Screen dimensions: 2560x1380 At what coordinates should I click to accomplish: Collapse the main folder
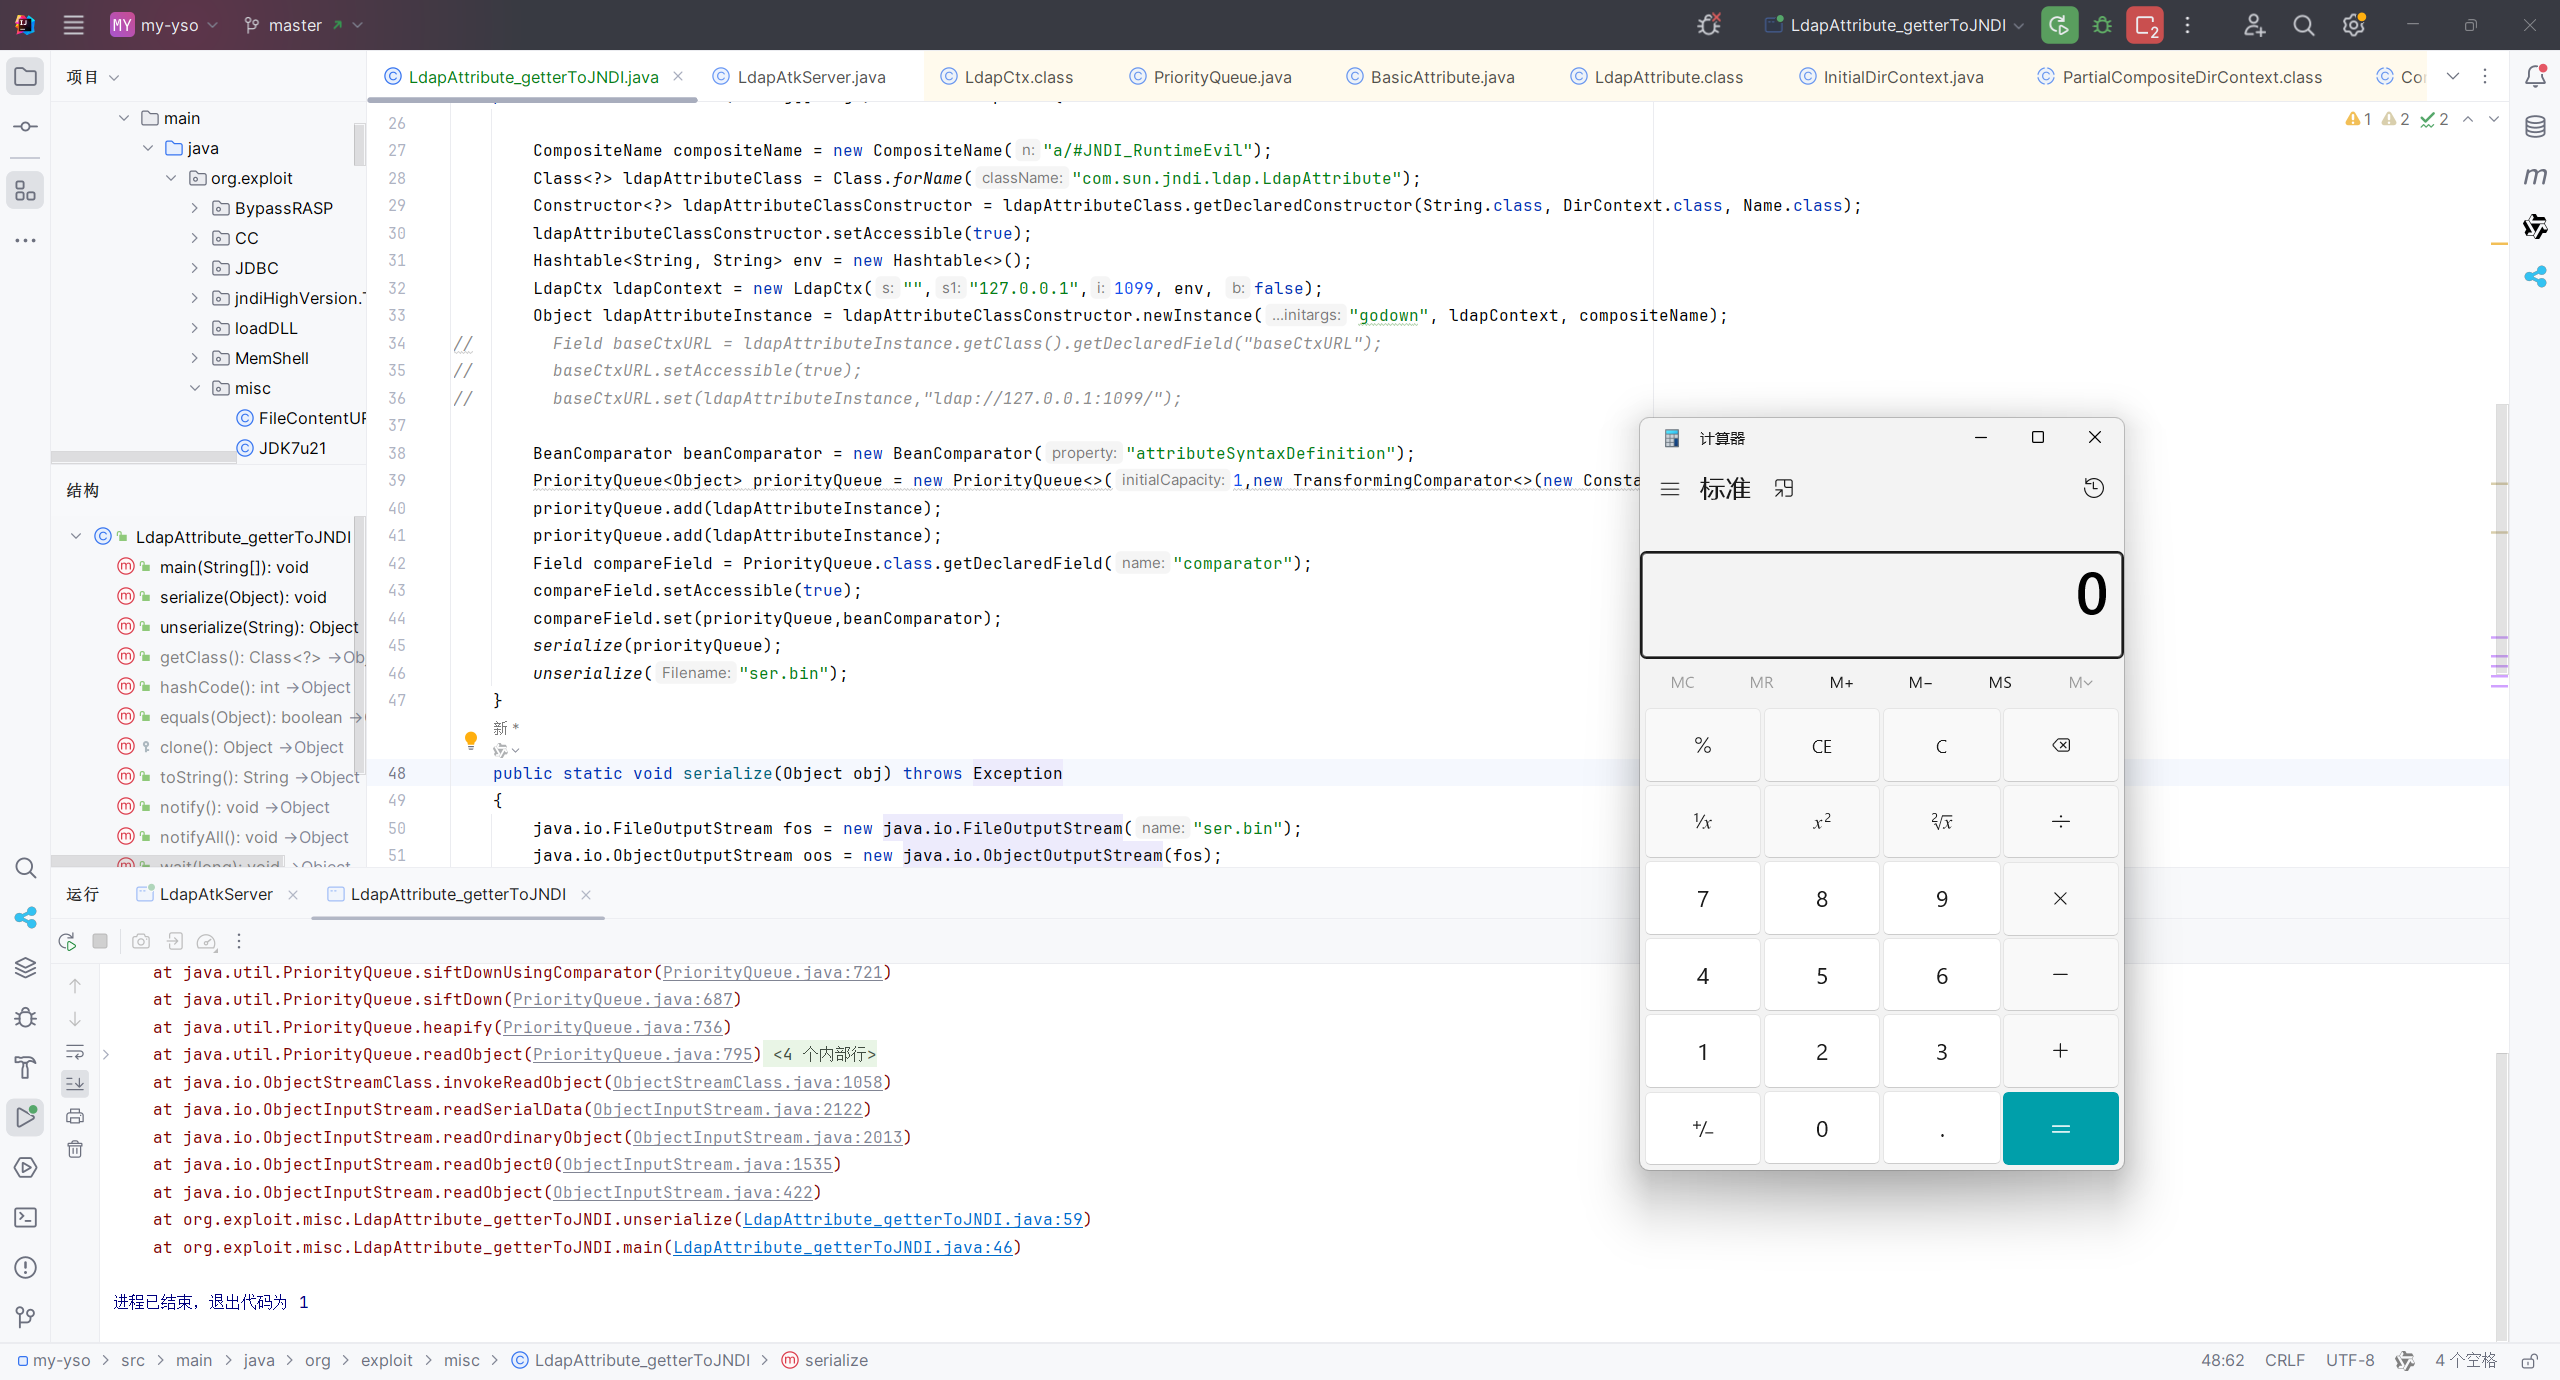124,118
